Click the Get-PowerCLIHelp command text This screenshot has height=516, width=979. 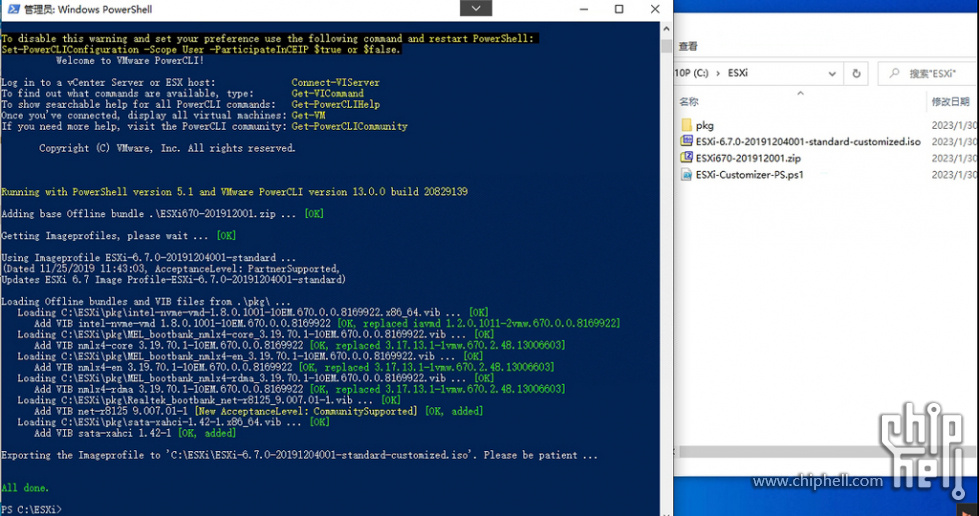point(335,104)
